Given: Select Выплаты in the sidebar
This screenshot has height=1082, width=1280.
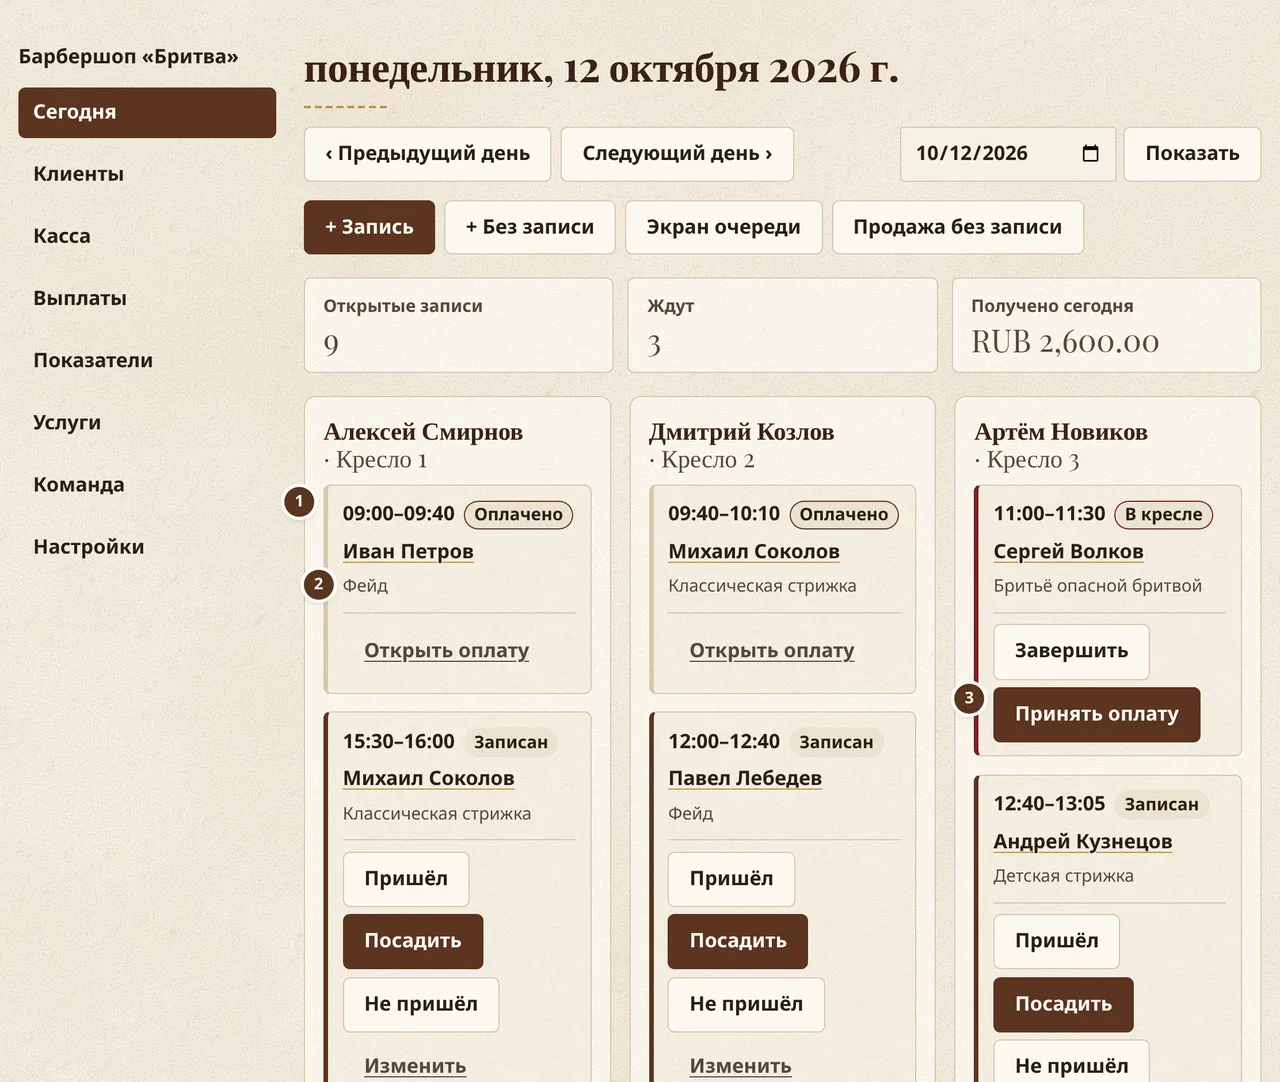Looking at the screenshot, I should 147,298.
